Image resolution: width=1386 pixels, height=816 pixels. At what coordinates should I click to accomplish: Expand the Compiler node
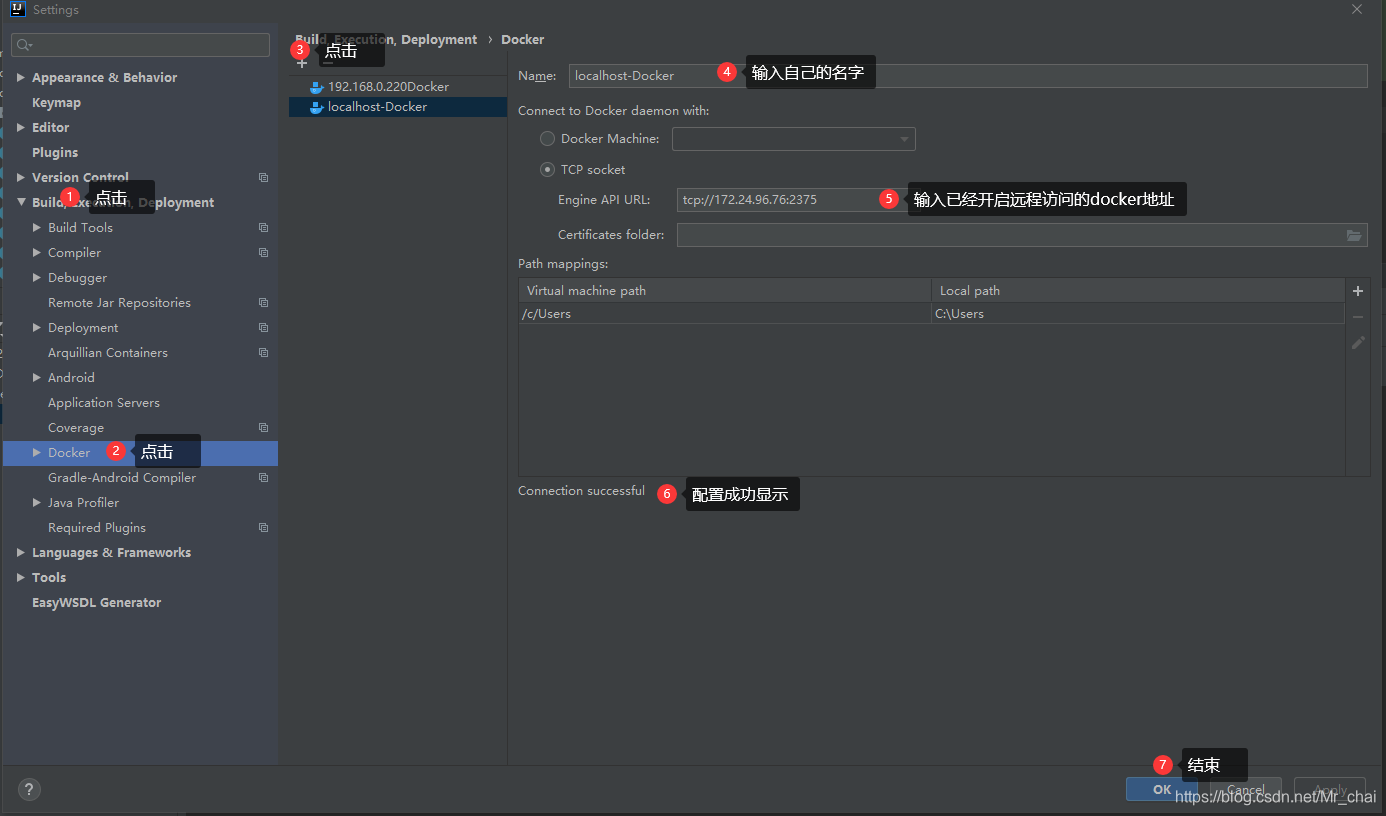pyautogui.click(x=38, y=253)
